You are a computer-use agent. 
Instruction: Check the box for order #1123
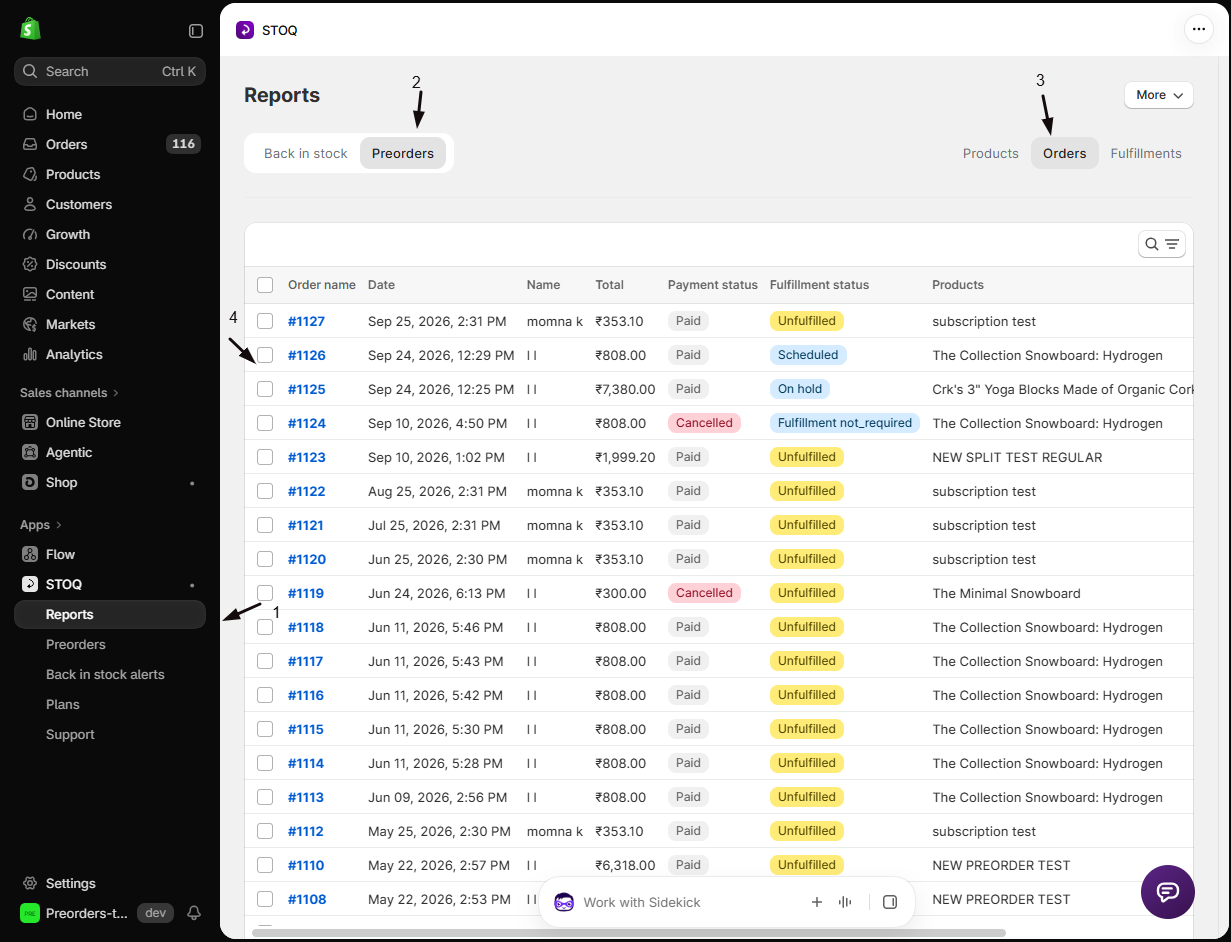[265, 457]
